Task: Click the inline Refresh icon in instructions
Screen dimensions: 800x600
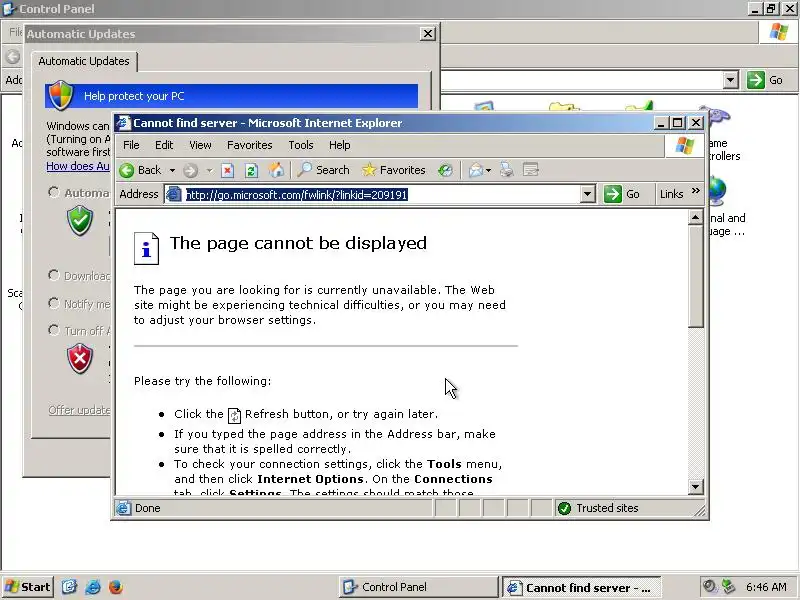Action: [x=234, y=415]
